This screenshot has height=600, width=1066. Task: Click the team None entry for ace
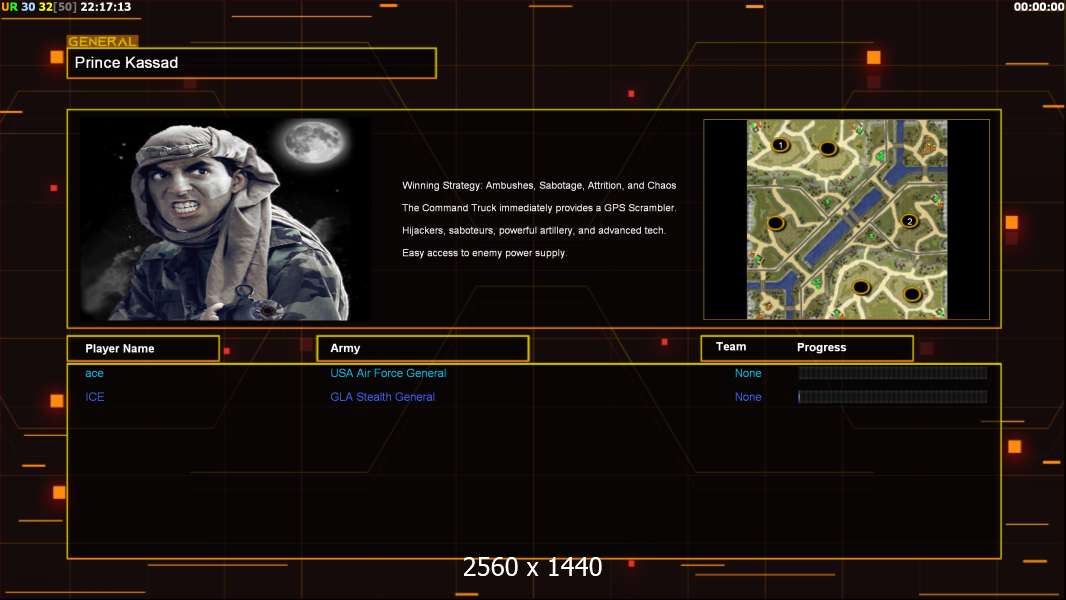click(748, 373)
